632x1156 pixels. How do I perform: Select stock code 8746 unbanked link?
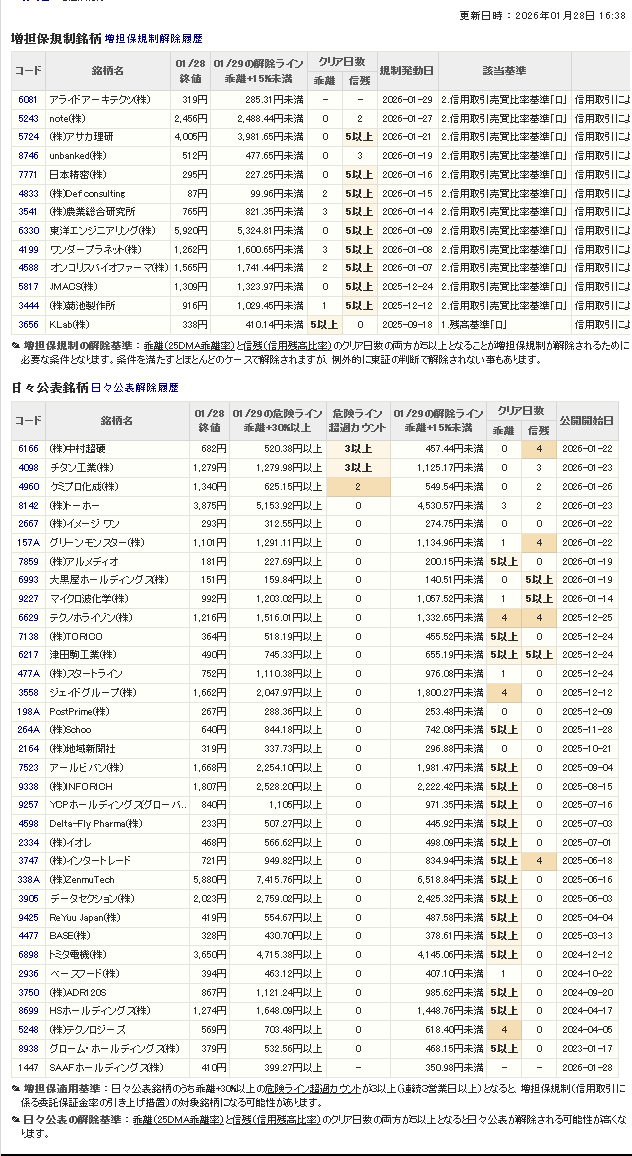[x=28, y=156]
